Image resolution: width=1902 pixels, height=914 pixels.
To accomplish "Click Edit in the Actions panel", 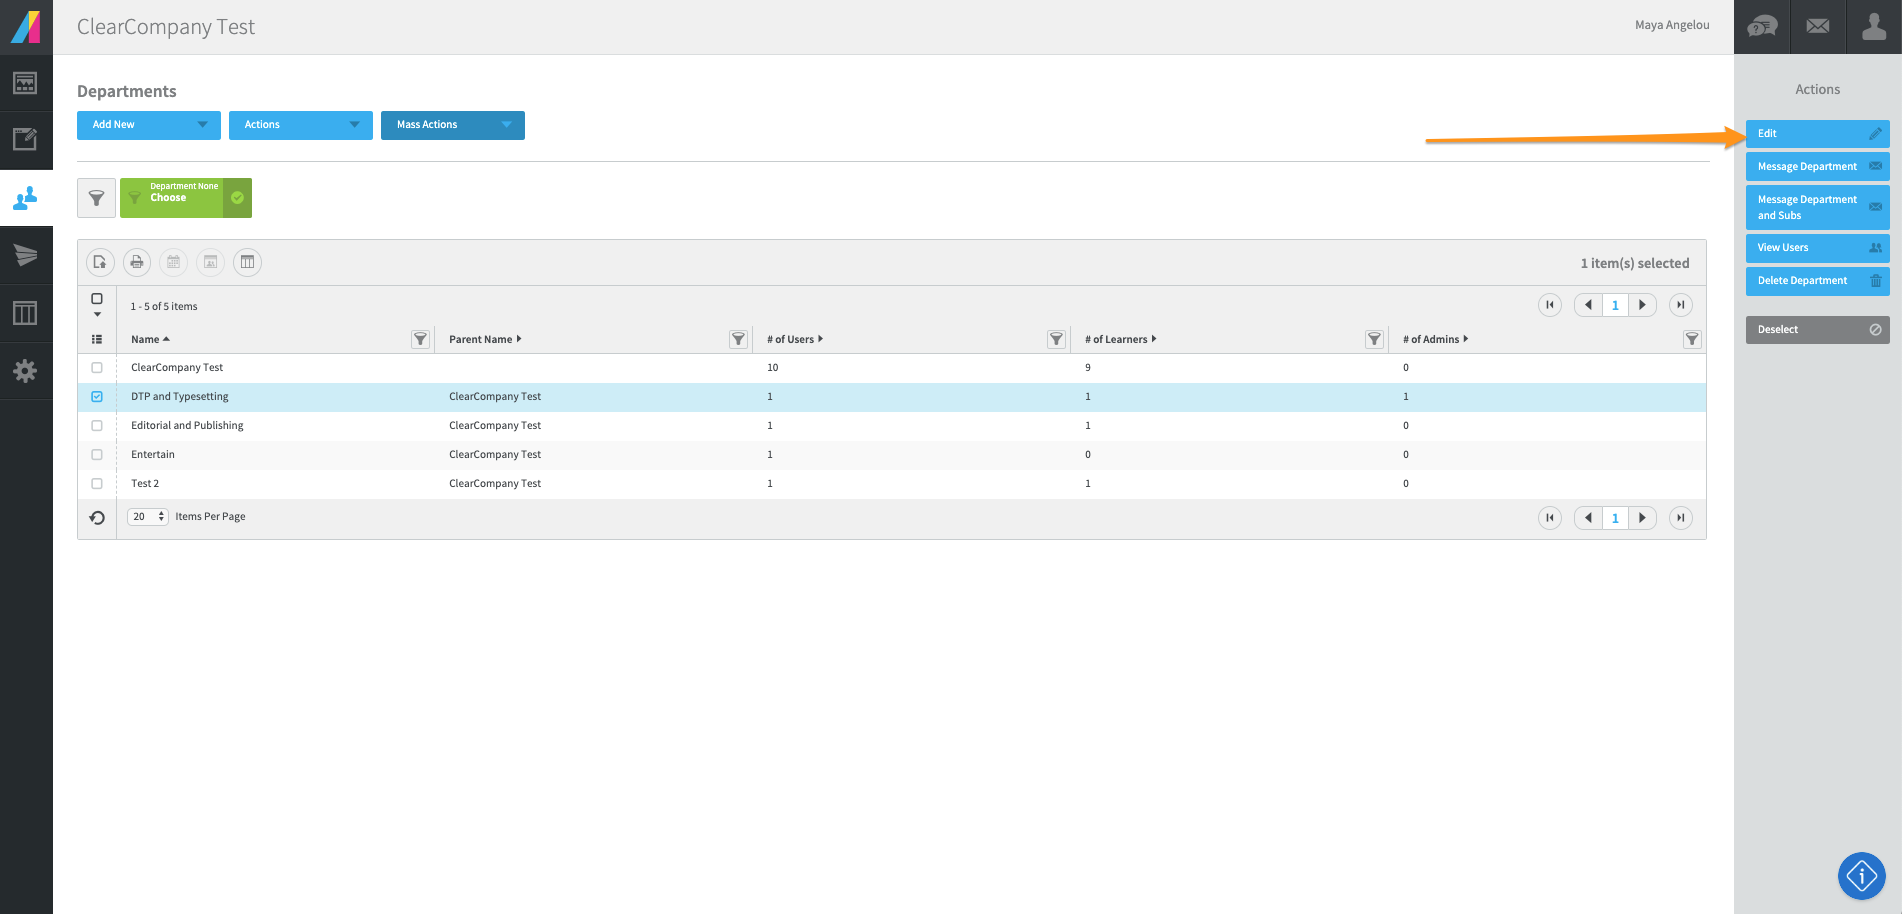I will click(1818, 134).
